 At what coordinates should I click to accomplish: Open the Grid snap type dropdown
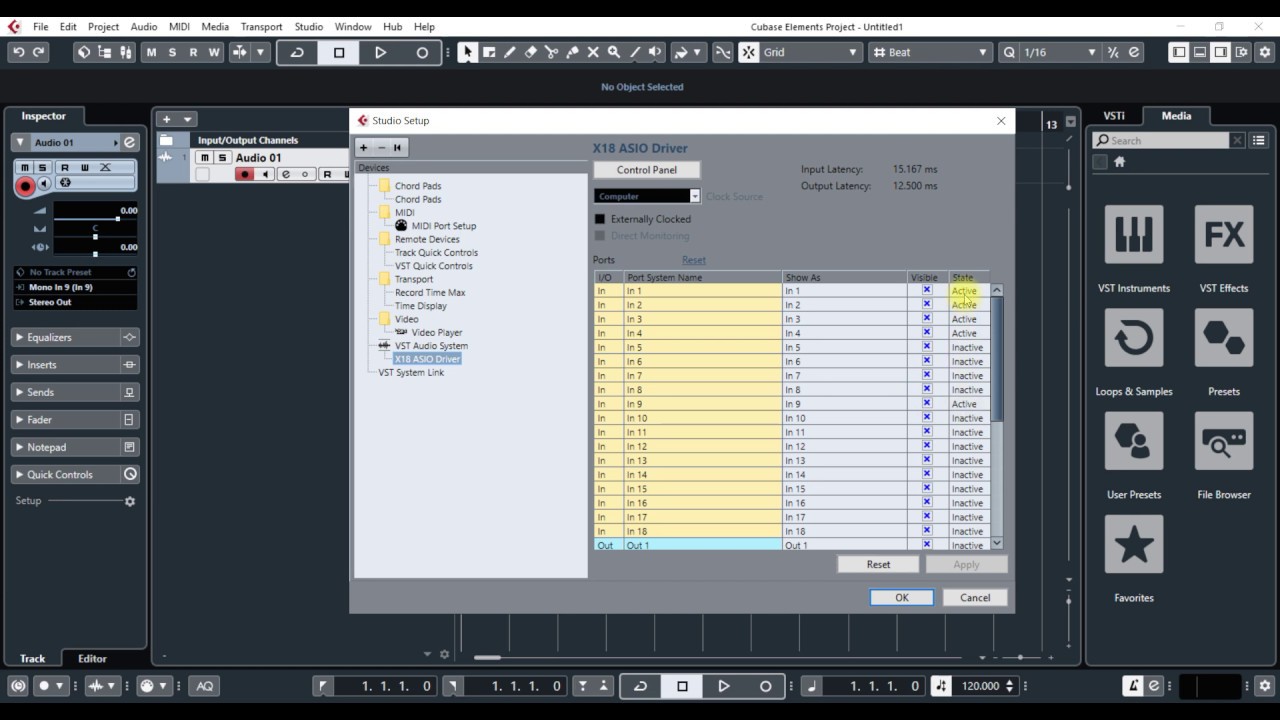point(811,52)
